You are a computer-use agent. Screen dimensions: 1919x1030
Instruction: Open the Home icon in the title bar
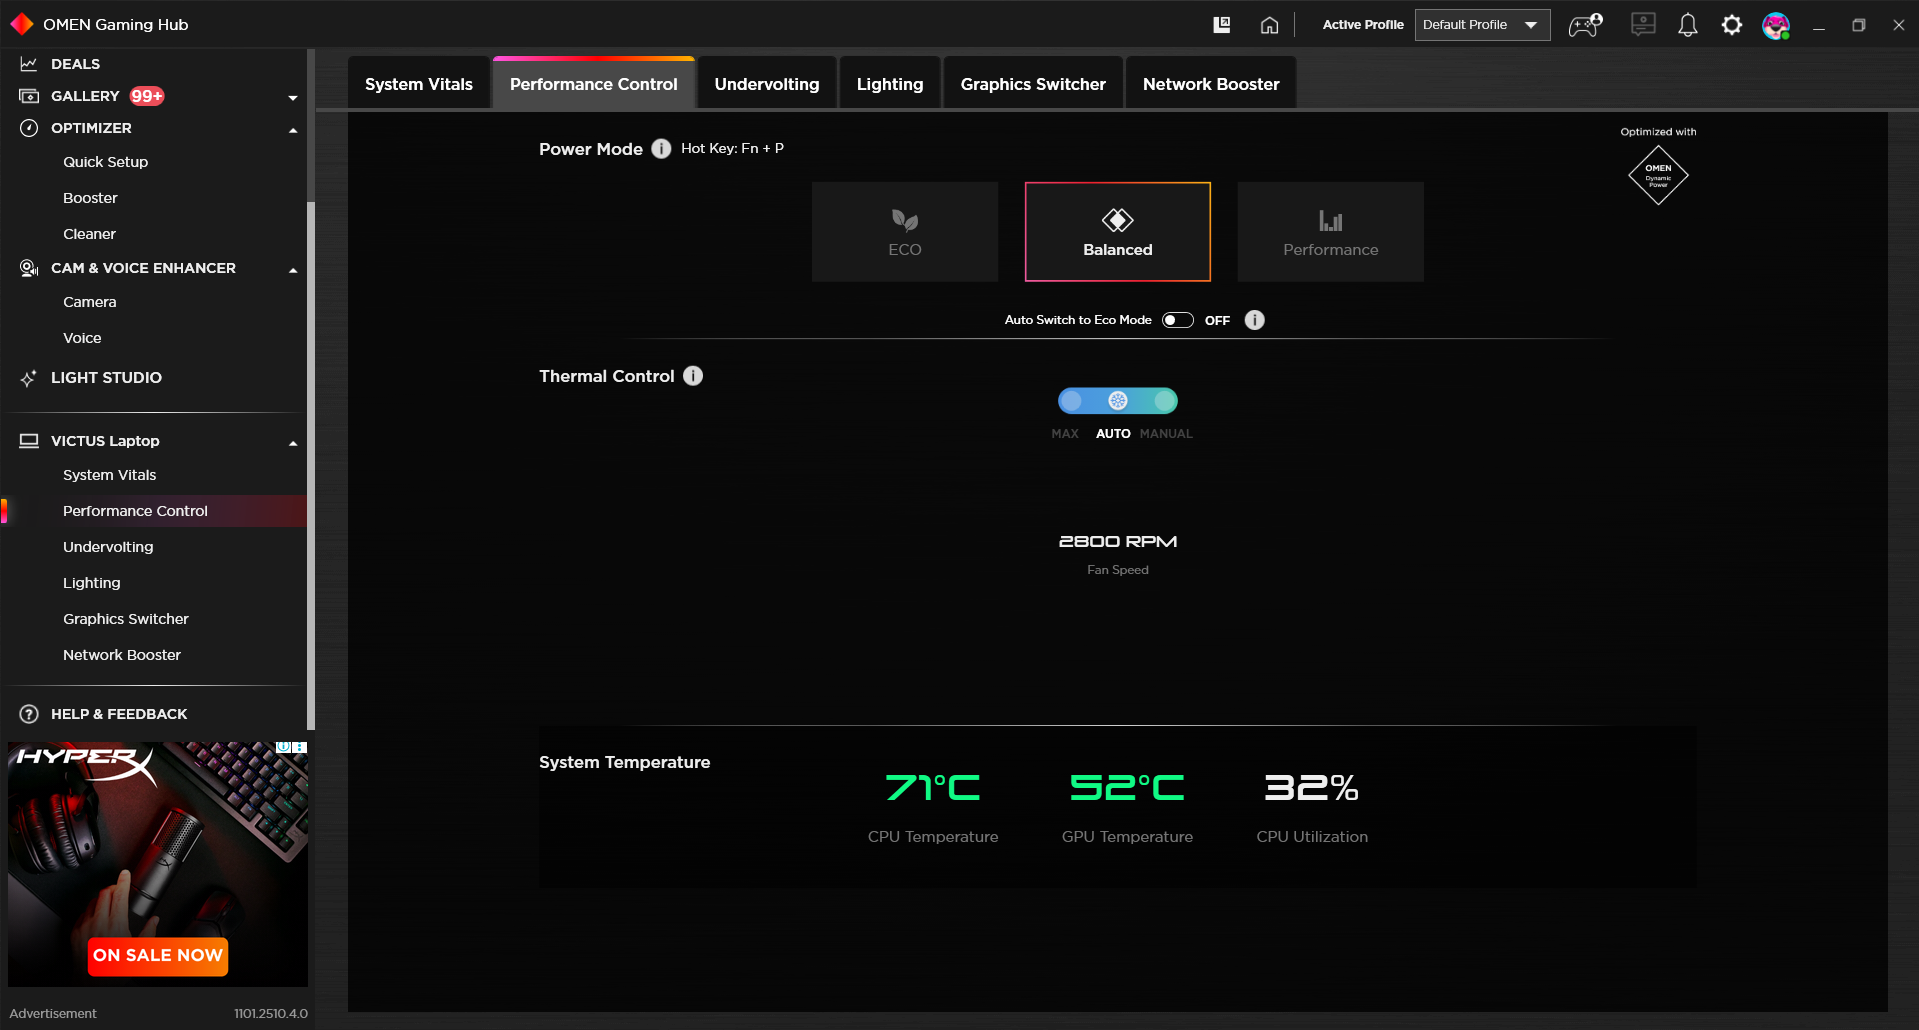[1269, 25]
